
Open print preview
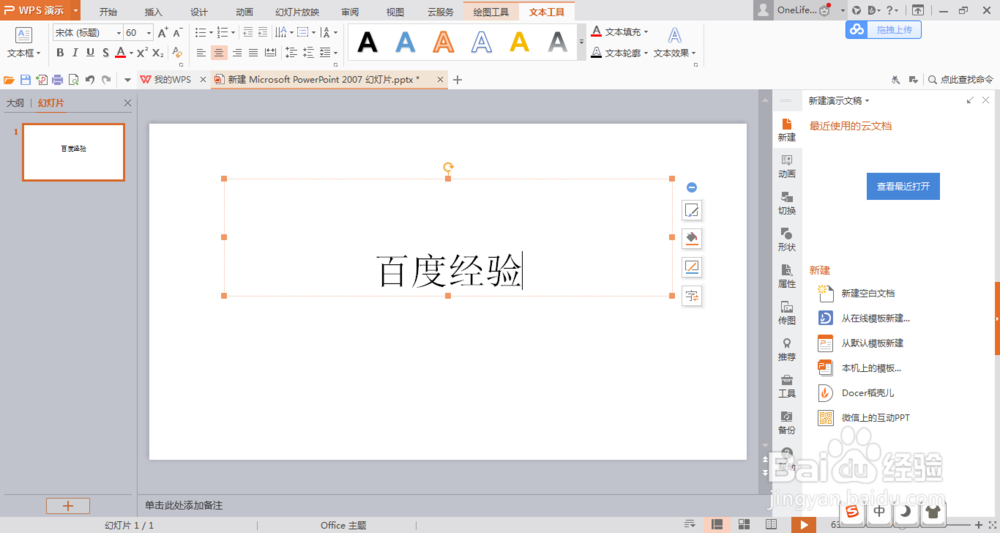point(73,80)
